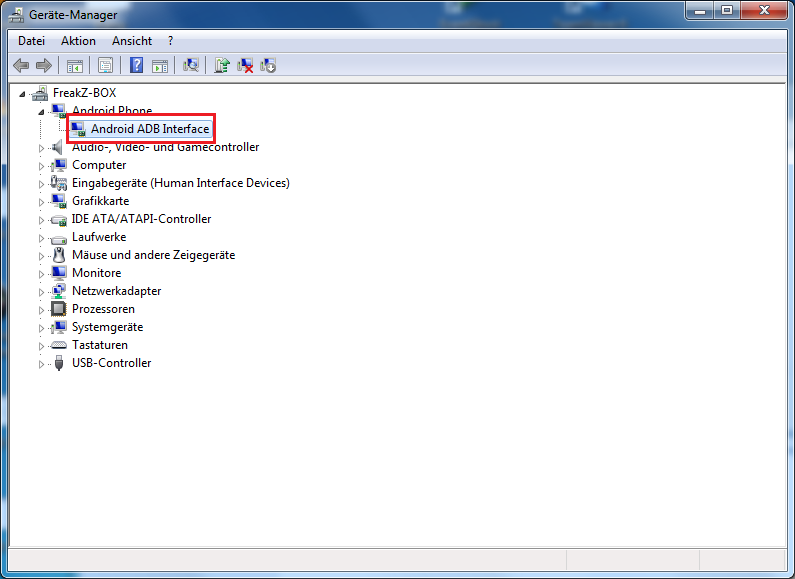
Task: Expand the Tastaturen node
Action: tap(42, 346)
